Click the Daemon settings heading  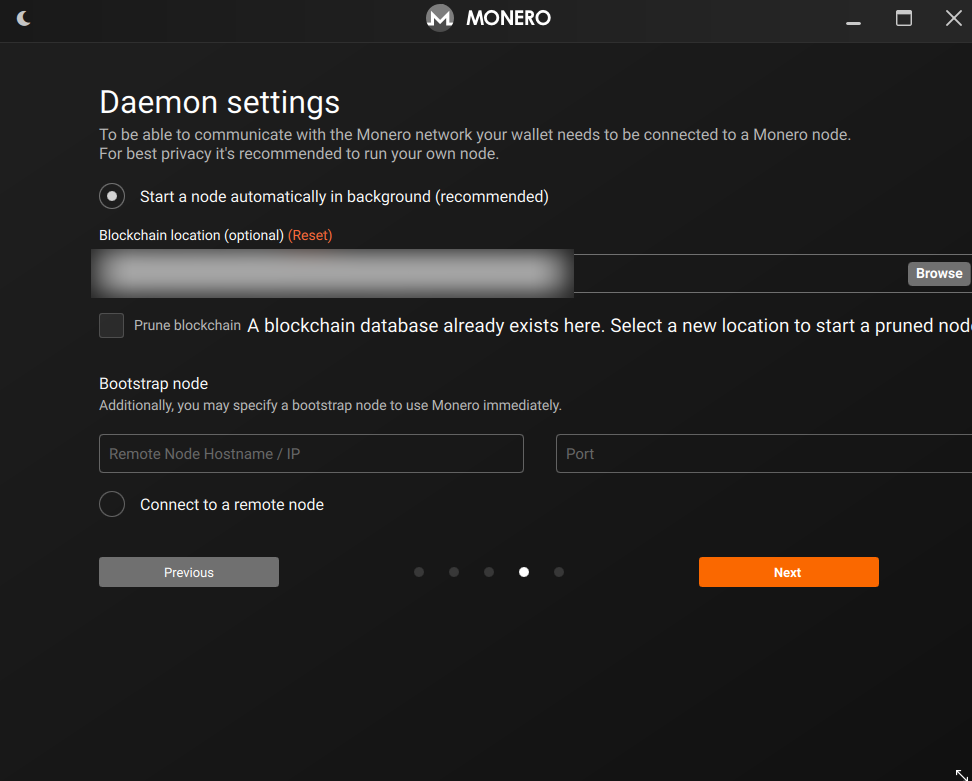219,102
